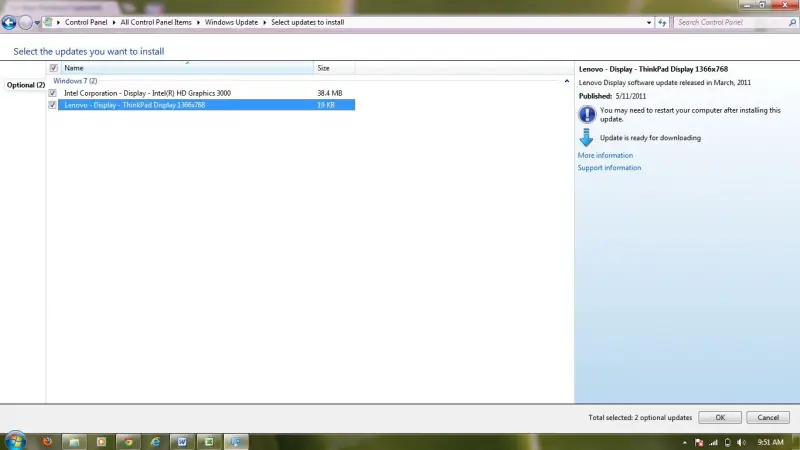Open Internet Explorer from taskbar
Screen dimensions: 800x450
pyautogui.click(x=155, y=442)
